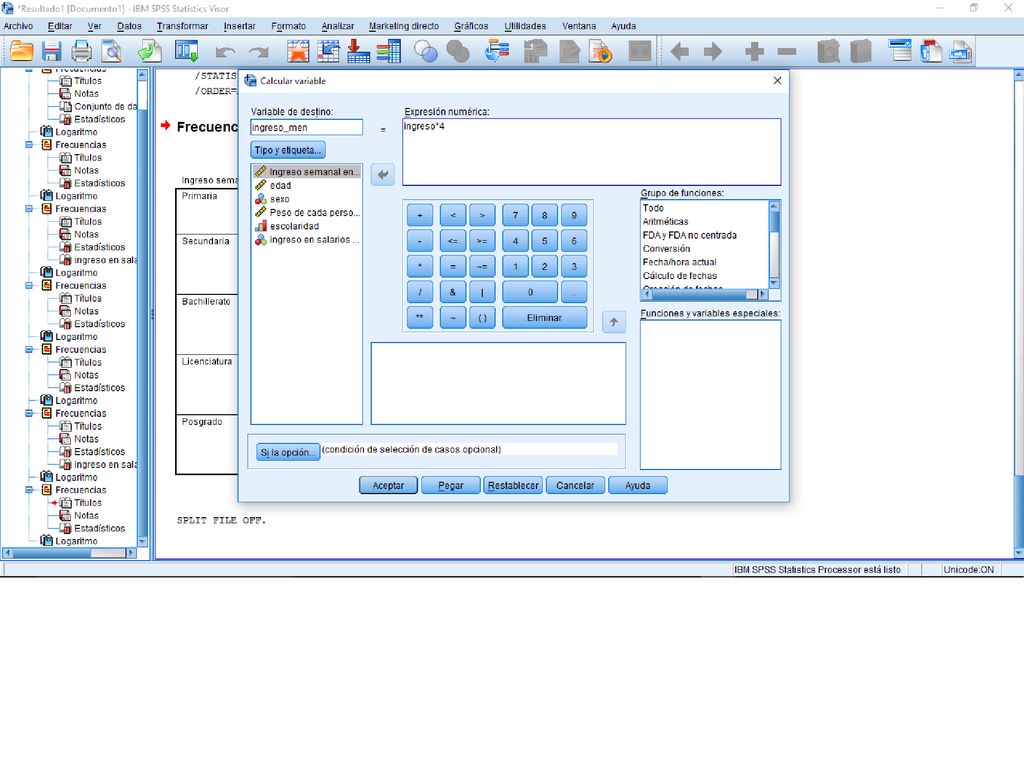
Task: Click the function group vertical scrollbar thumb
Action: point(775,221)
